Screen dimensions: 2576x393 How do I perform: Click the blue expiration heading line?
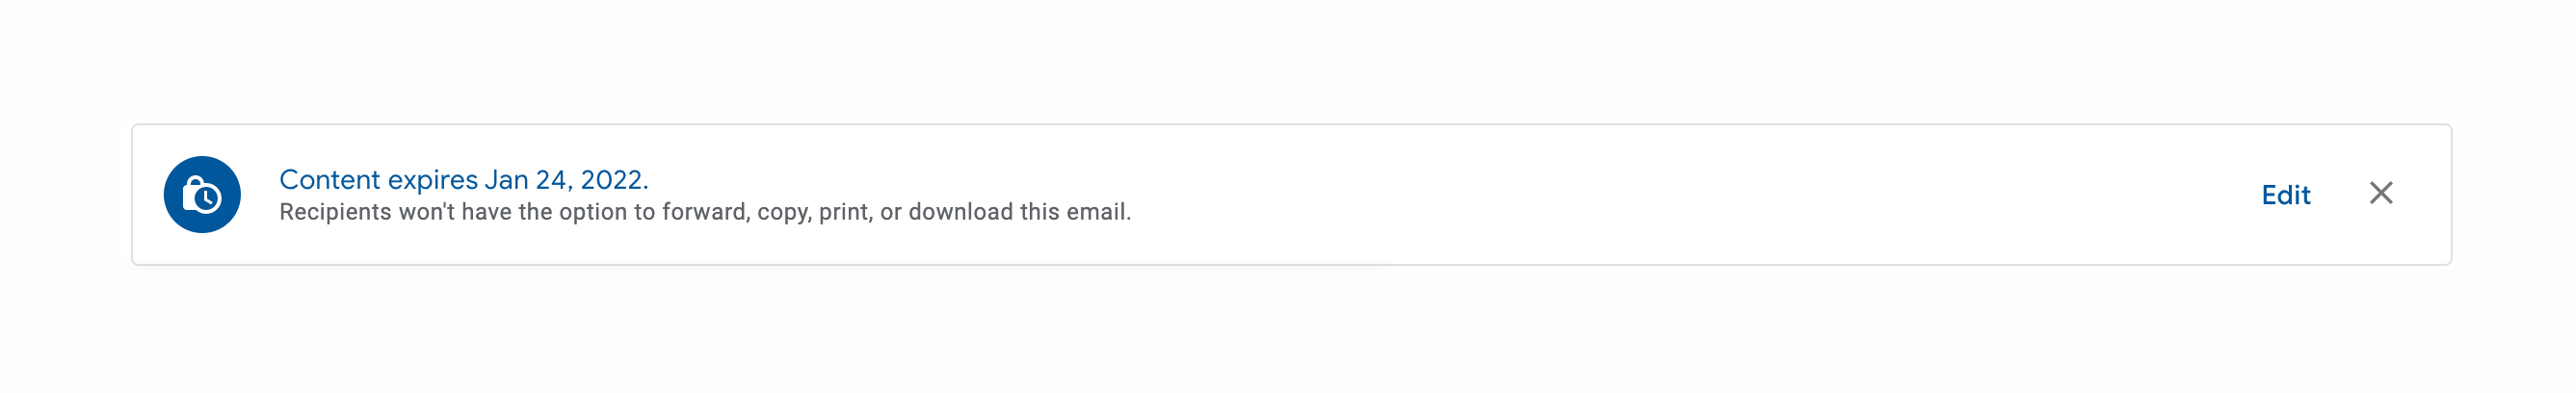tap(463, 180)
